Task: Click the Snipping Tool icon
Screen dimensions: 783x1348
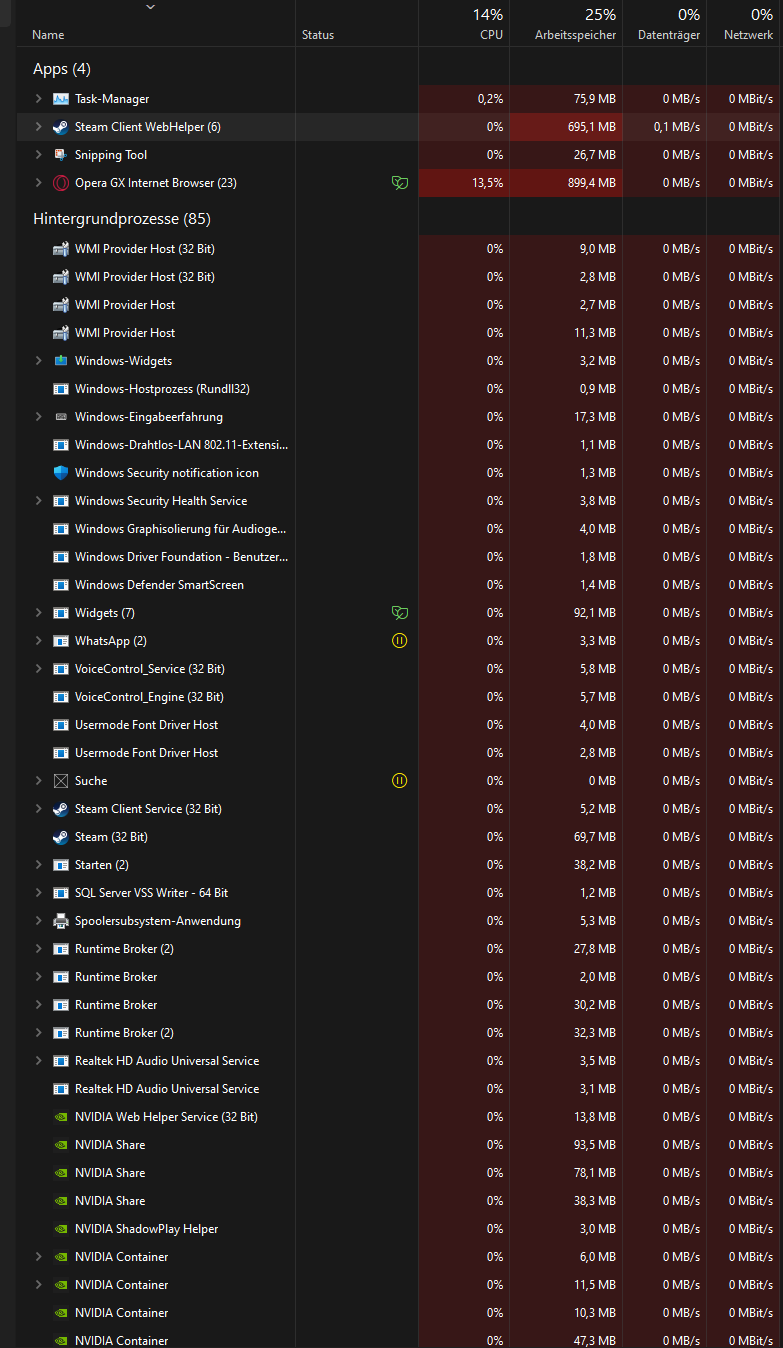Action: click(60, 155)
